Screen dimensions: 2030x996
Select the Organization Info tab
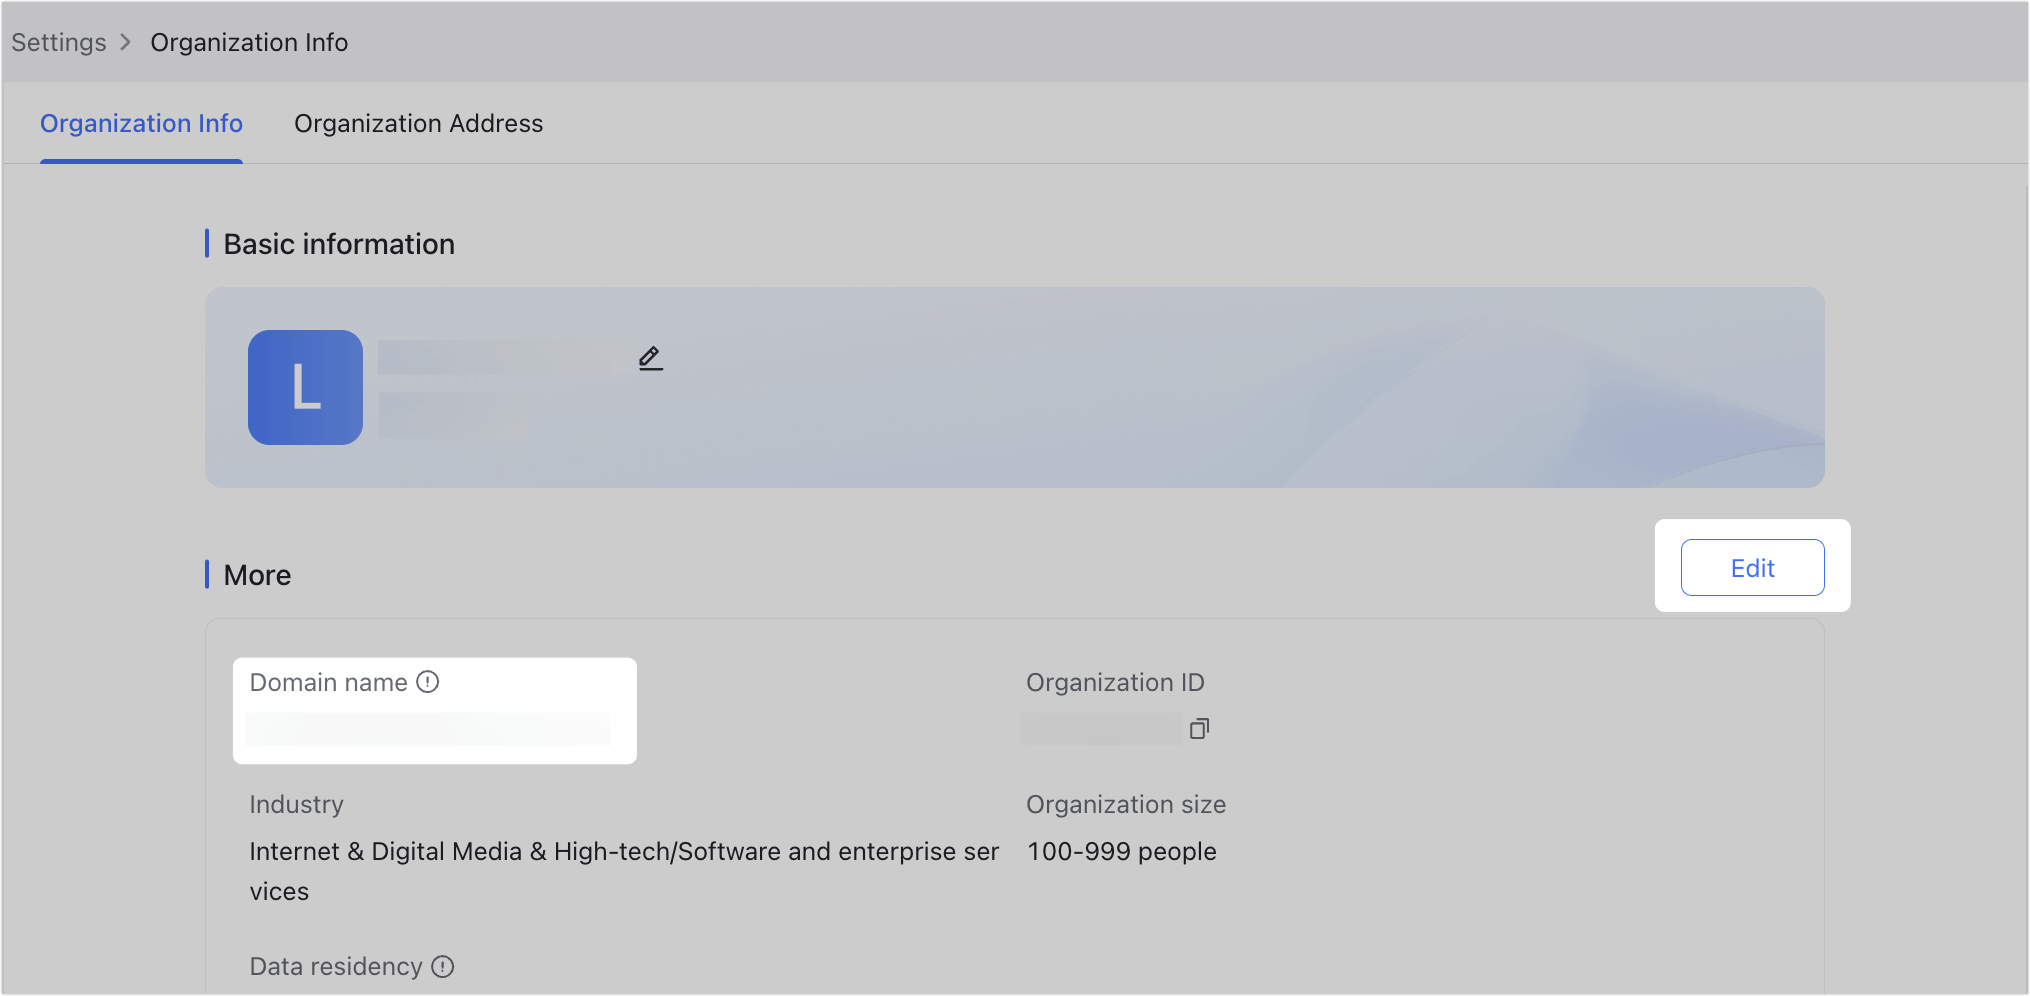[x=141, y=123]
